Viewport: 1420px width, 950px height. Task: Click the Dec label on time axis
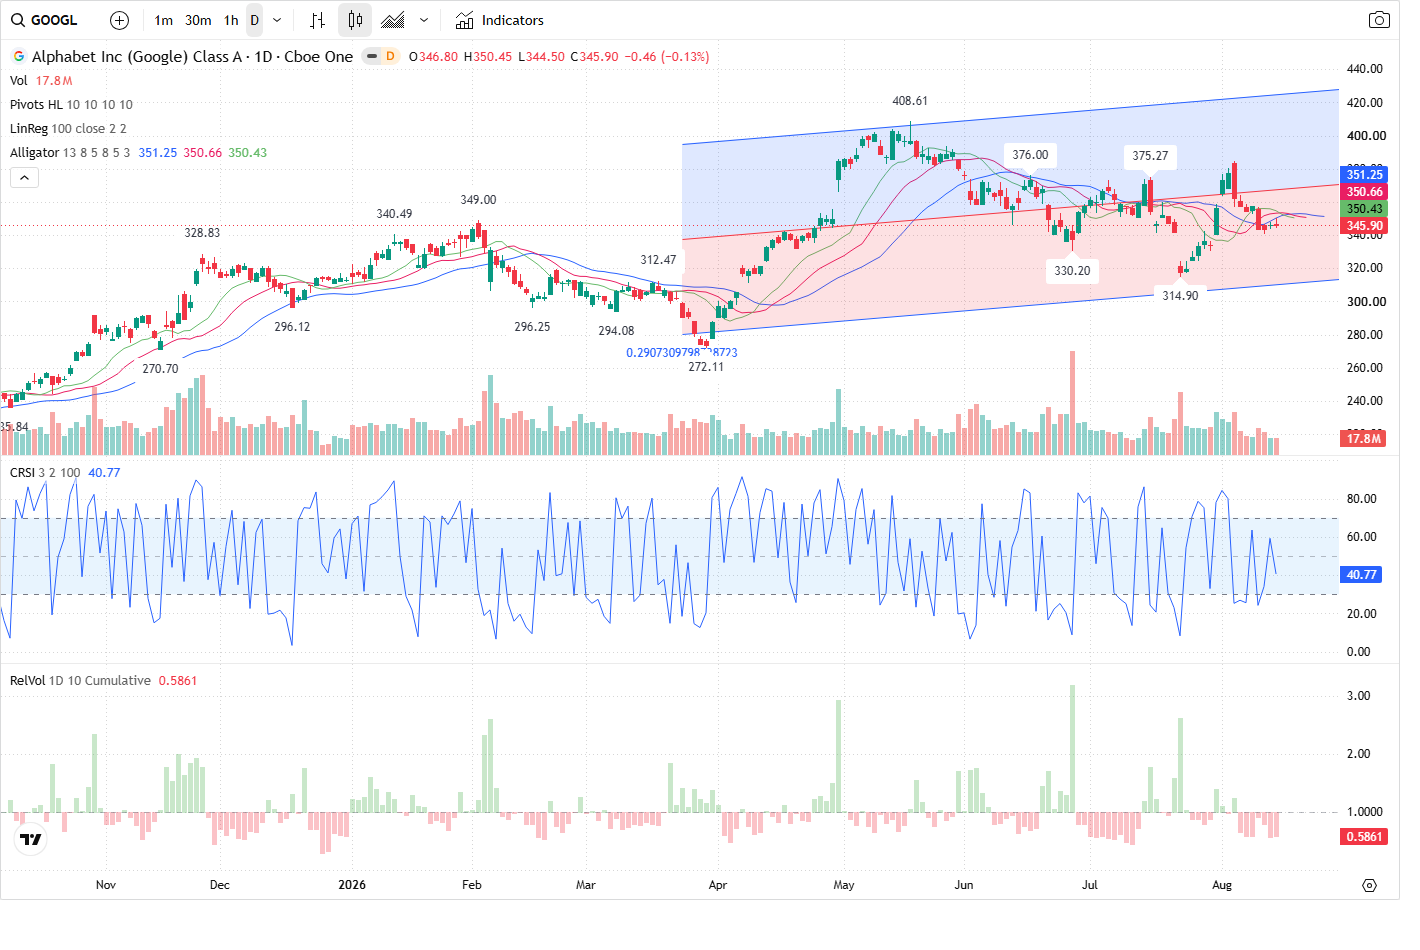[x=220, y=885]
